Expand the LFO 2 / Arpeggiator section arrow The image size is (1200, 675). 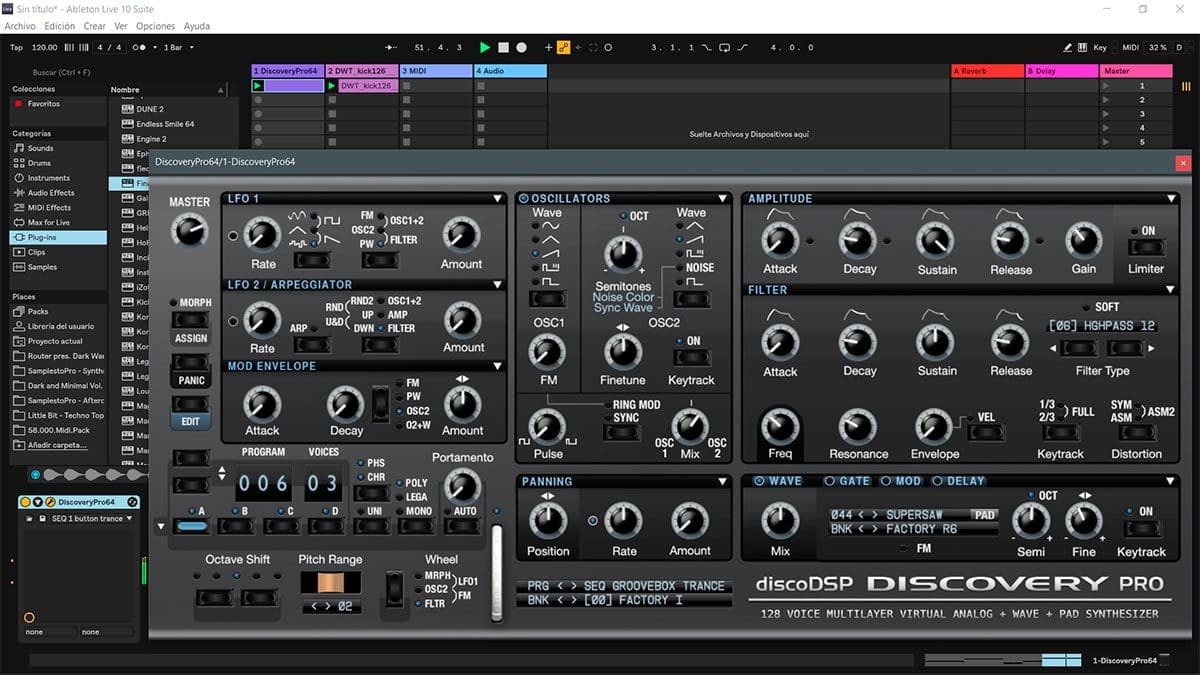coord(498,285)
